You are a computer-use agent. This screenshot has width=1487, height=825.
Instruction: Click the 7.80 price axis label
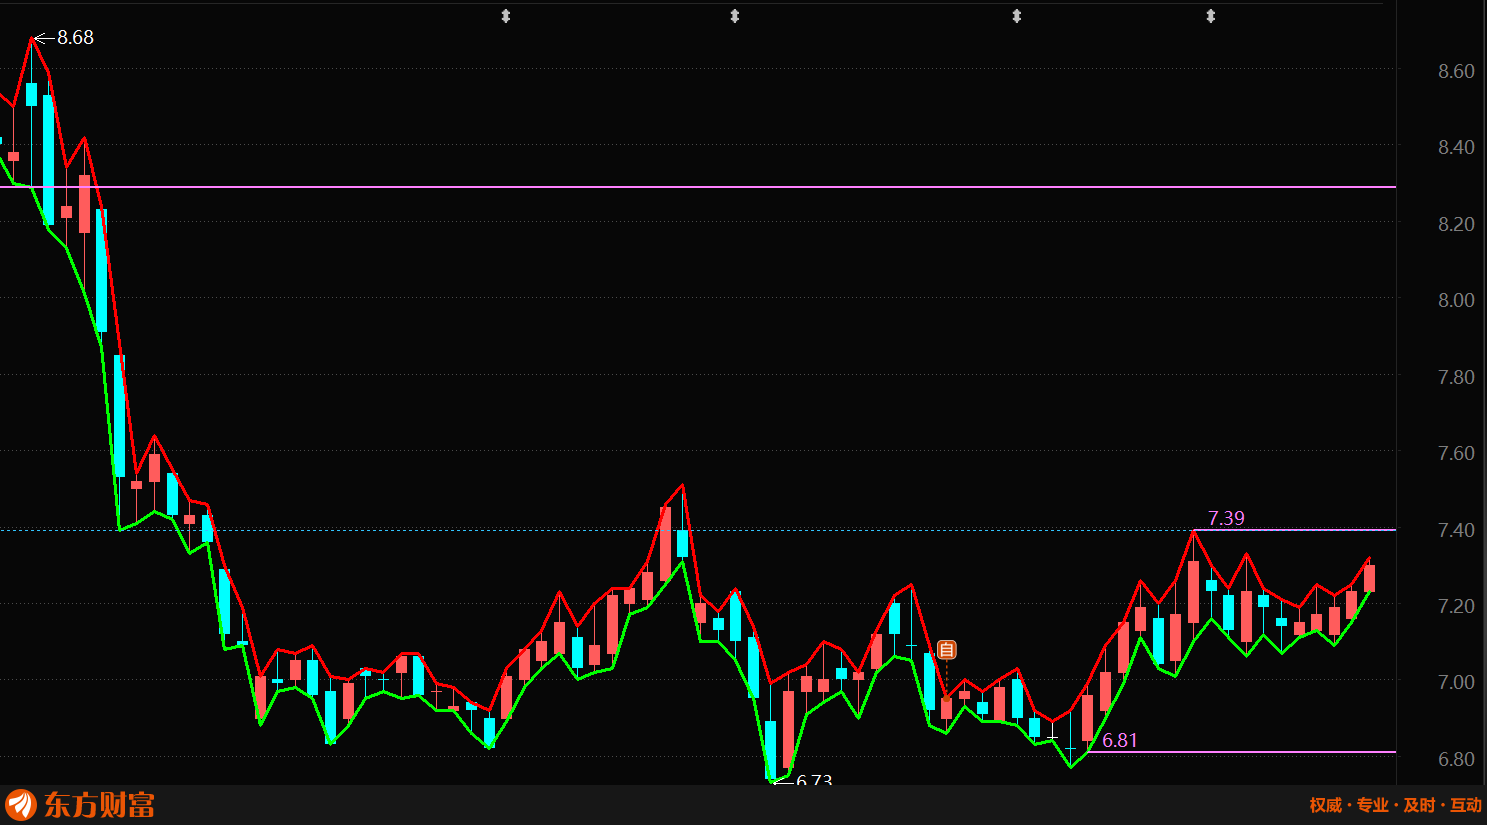pyautogui.click(x=1456, y=377)
